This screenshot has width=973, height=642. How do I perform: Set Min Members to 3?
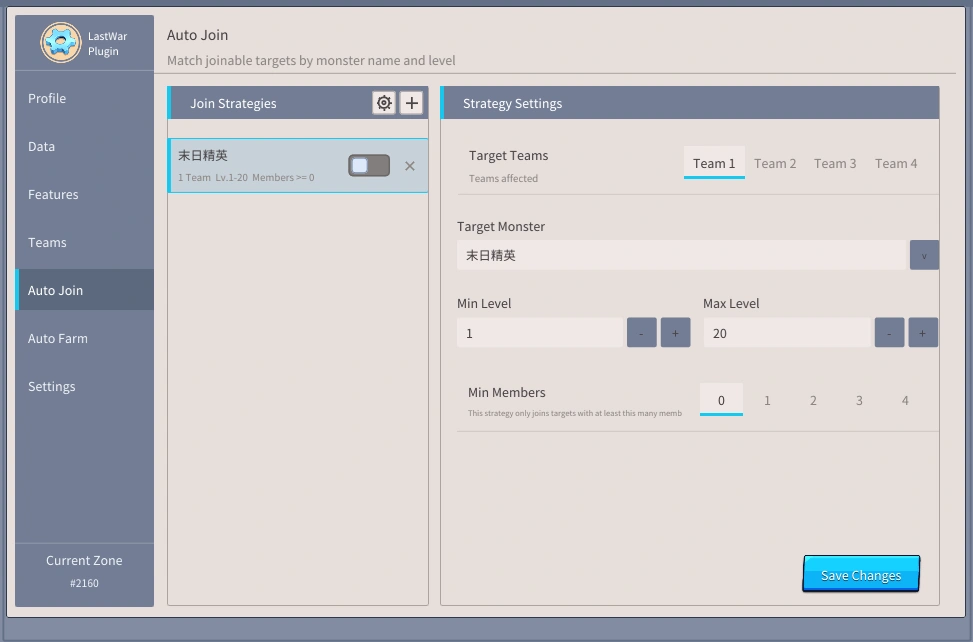tap(859, 400)
